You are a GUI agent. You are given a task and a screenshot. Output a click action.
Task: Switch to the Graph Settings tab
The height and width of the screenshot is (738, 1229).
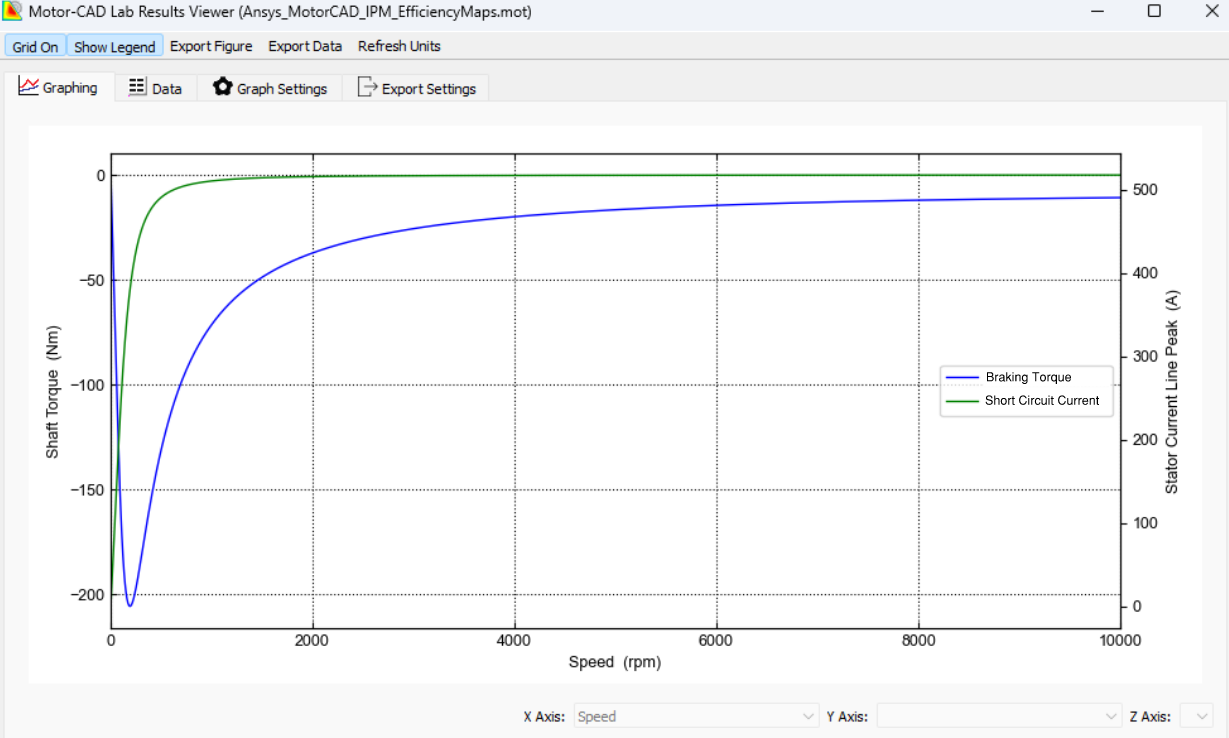click(270, 87)
